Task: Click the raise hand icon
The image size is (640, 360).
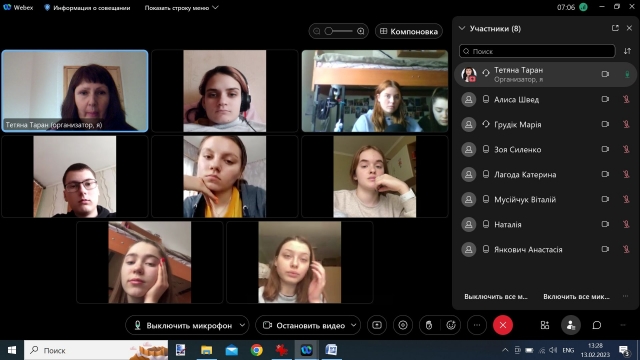Action: pyautogui.click(x=429, y=325)
